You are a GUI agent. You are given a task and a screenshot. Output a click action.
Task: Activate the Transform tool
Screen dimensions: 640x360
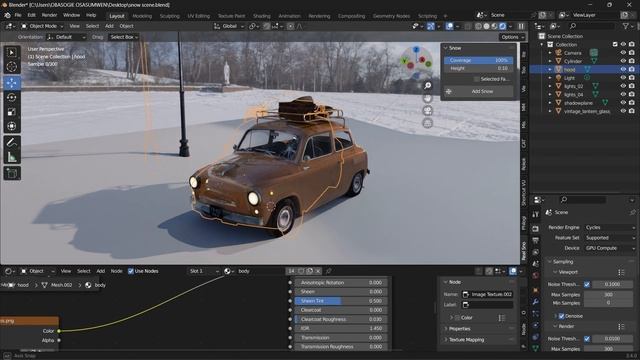click(12, 126)
